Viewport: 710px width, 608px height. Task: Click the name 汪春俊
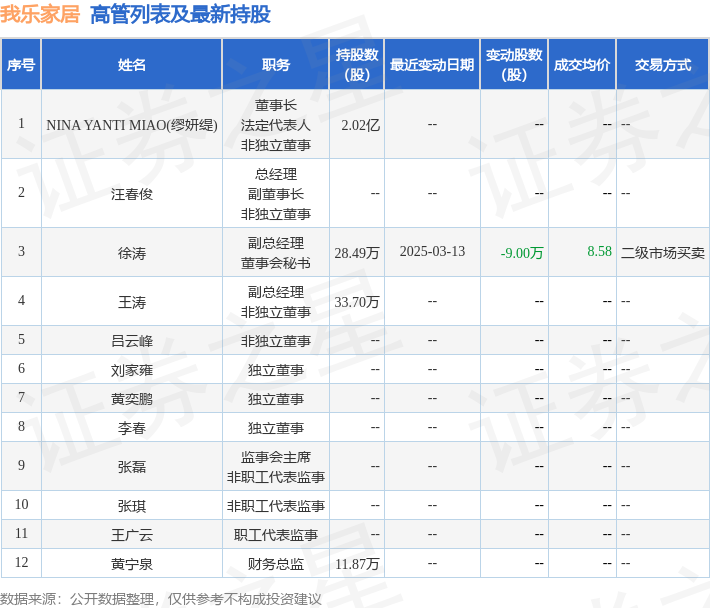coord(132,194)
